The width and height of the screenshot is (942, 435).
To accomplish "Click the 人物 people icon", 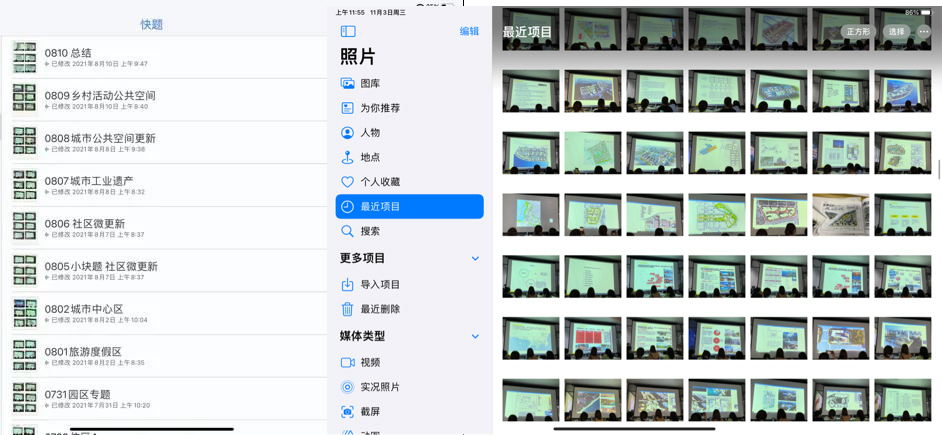I will [x=347, y=133].
